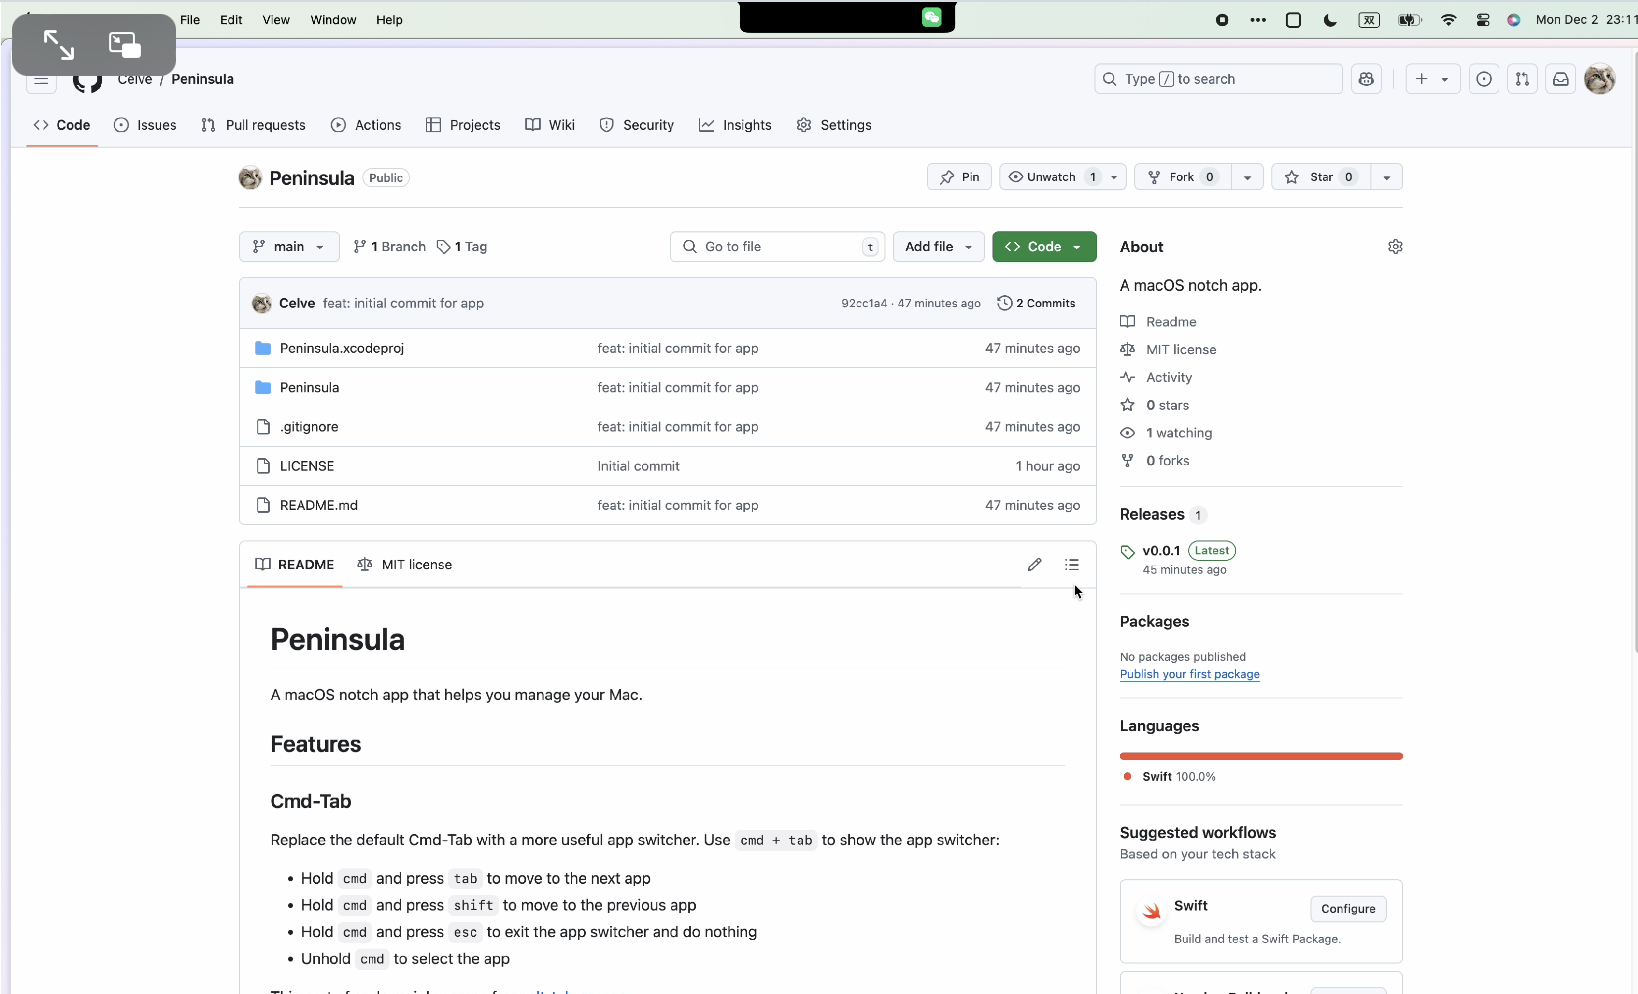The image size is (1638, 994).
Task: Expand the Add file dropdown
Action: pos(938,247)
